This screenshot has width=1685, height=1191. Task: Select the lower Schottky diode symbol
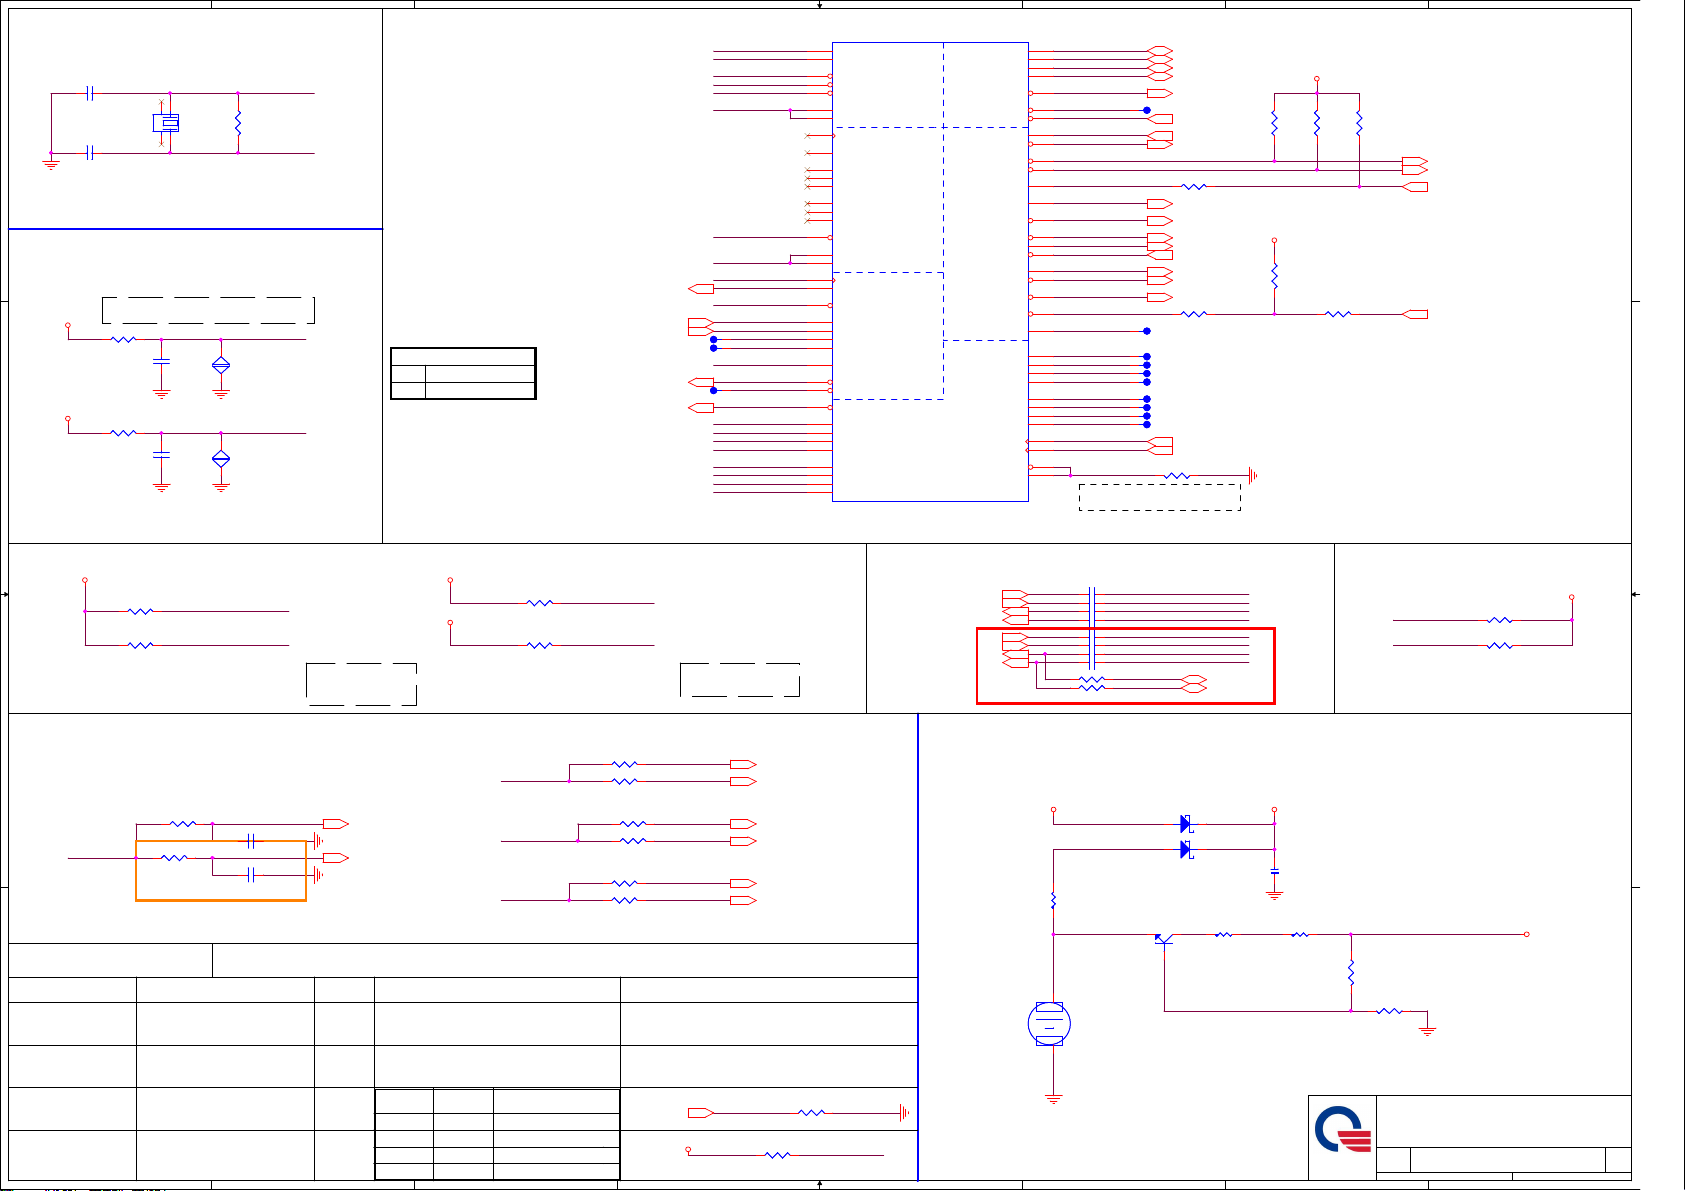click(1187, 850)
